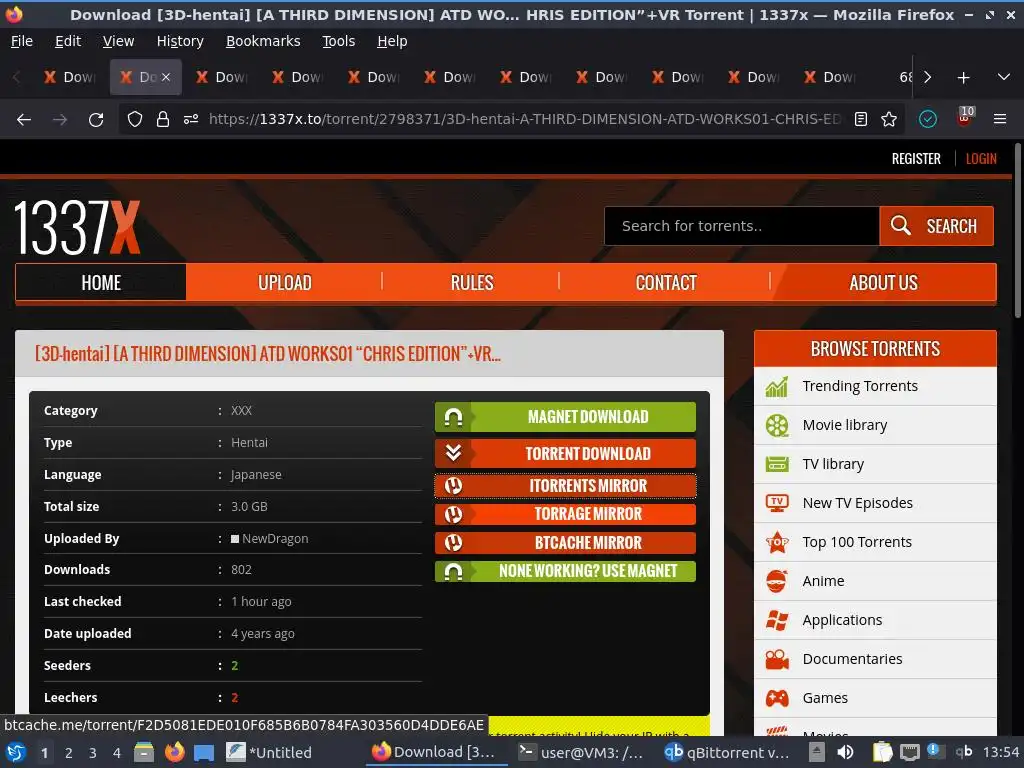
Task: Click the REGISTER link
Action: click(916, 159)
